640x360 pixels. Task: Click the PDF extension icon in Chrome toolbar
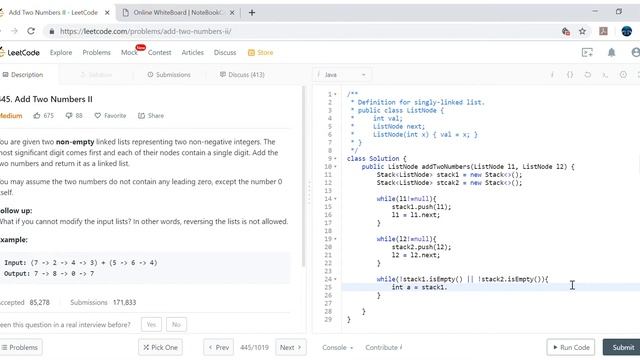tap(603, 31)
